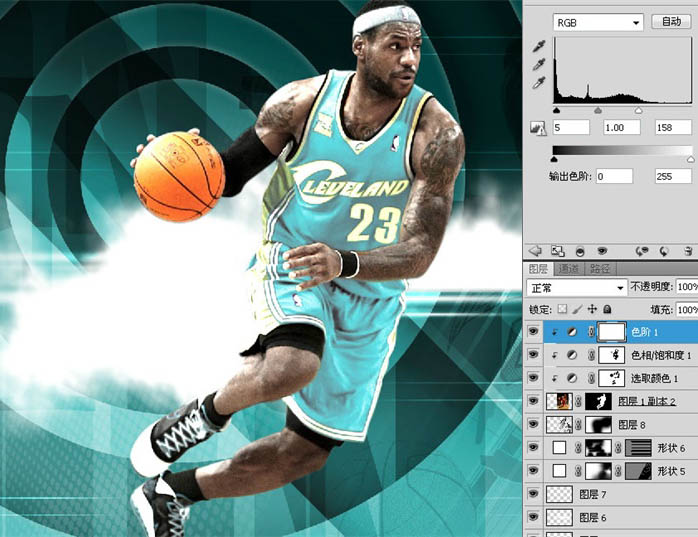Toggle lock all padlock icon

coord(607,309)
